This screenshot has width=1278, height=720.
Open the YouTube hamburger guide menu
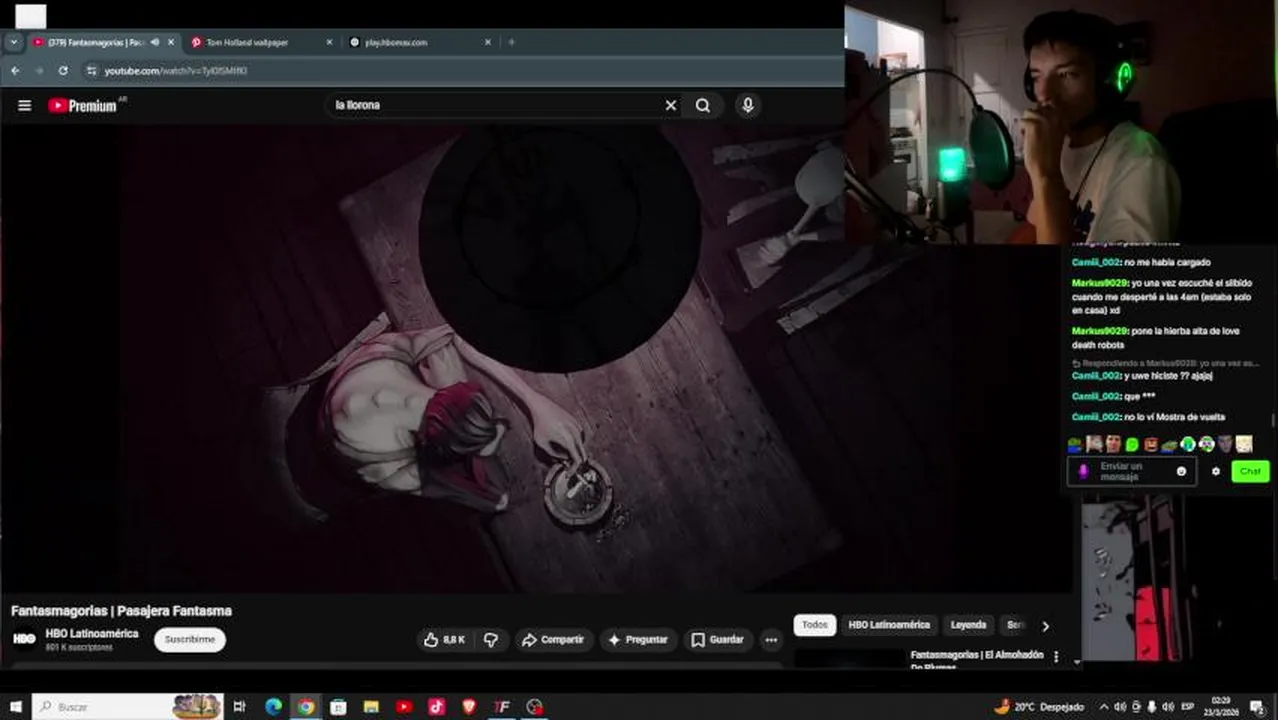(24, 105)
